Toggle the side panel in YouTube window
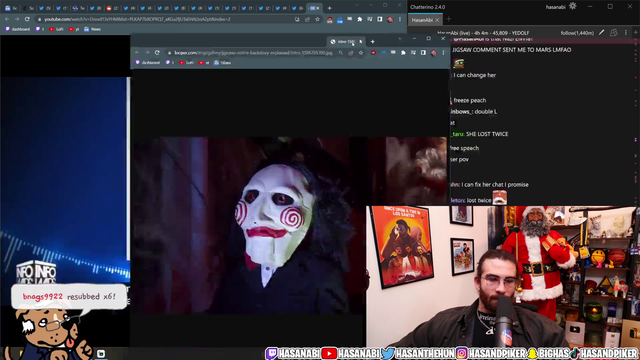This screenshot has height=360, width=640. (380, 19)
